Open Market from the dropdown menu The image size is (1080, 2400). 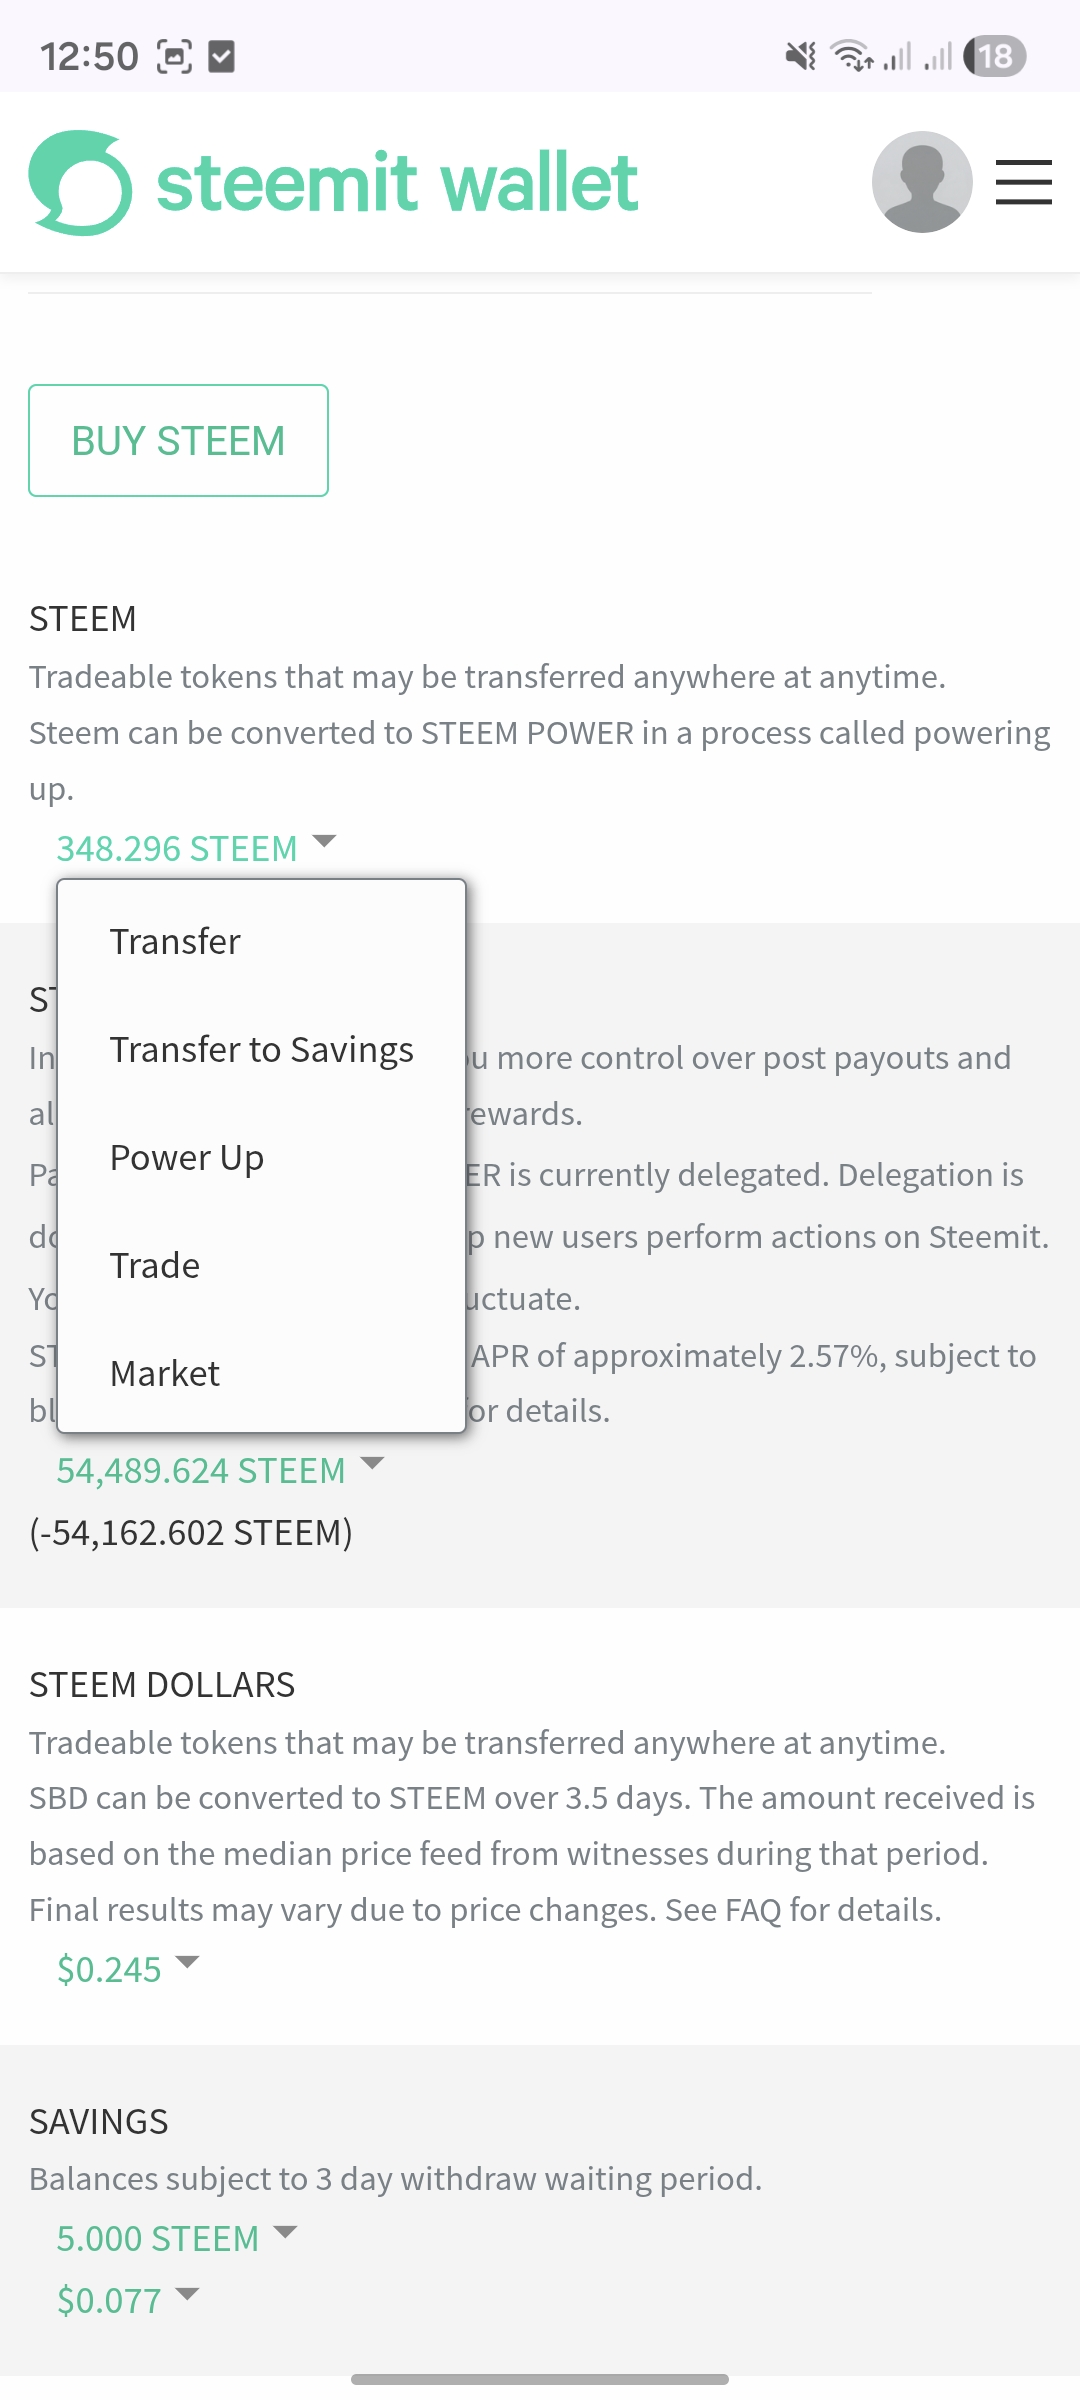(165, 1373)
